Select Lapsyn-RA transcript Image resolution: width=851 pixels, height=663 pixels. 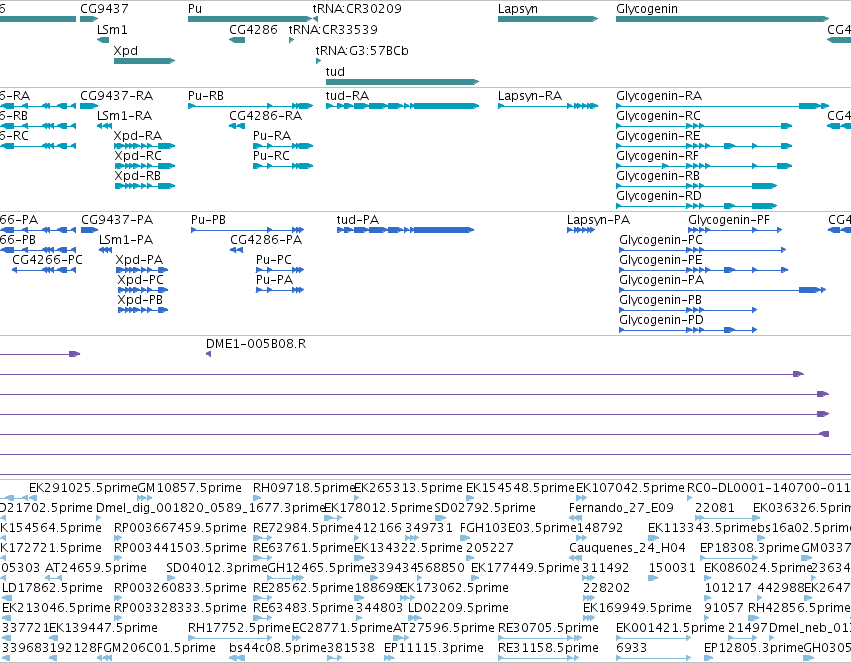548,106
